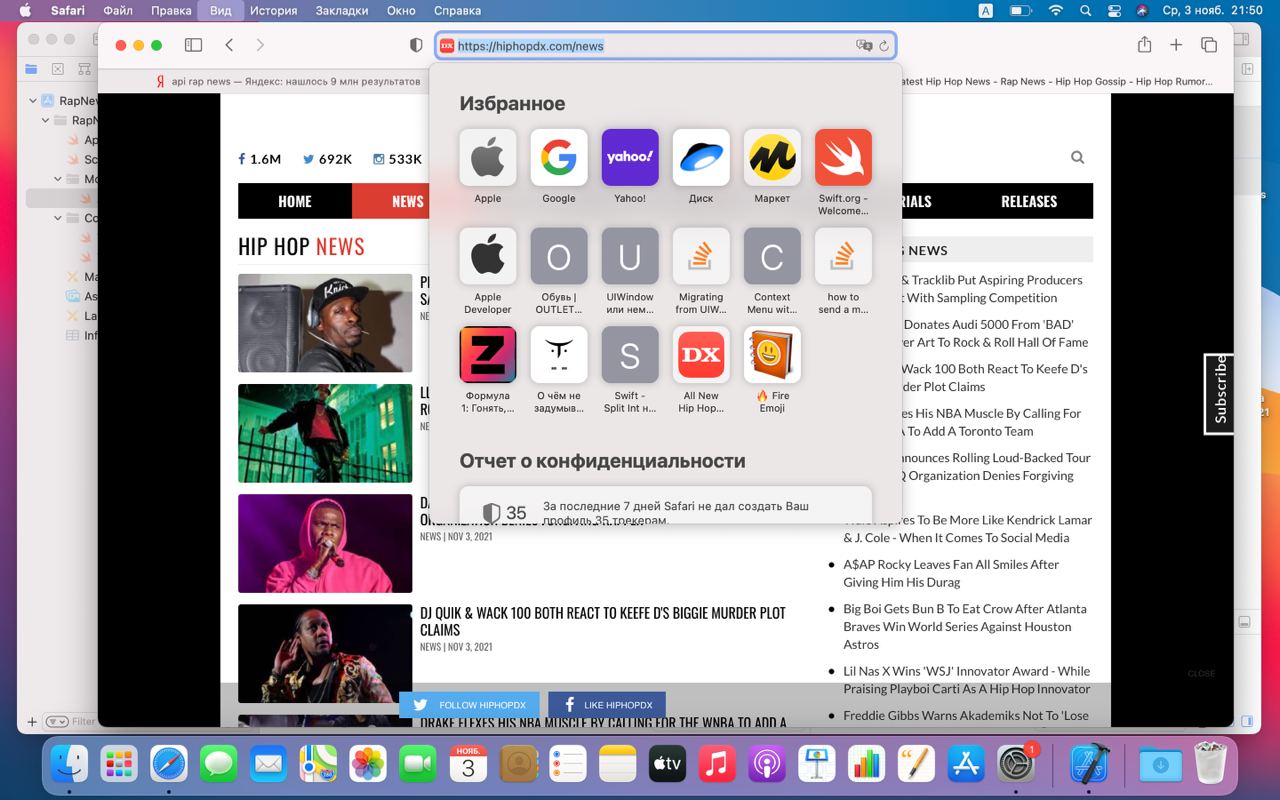This screenshot has height=800, width=1280.
Task: Select the RELEASES navigation tab
Action: [1029, 201]
